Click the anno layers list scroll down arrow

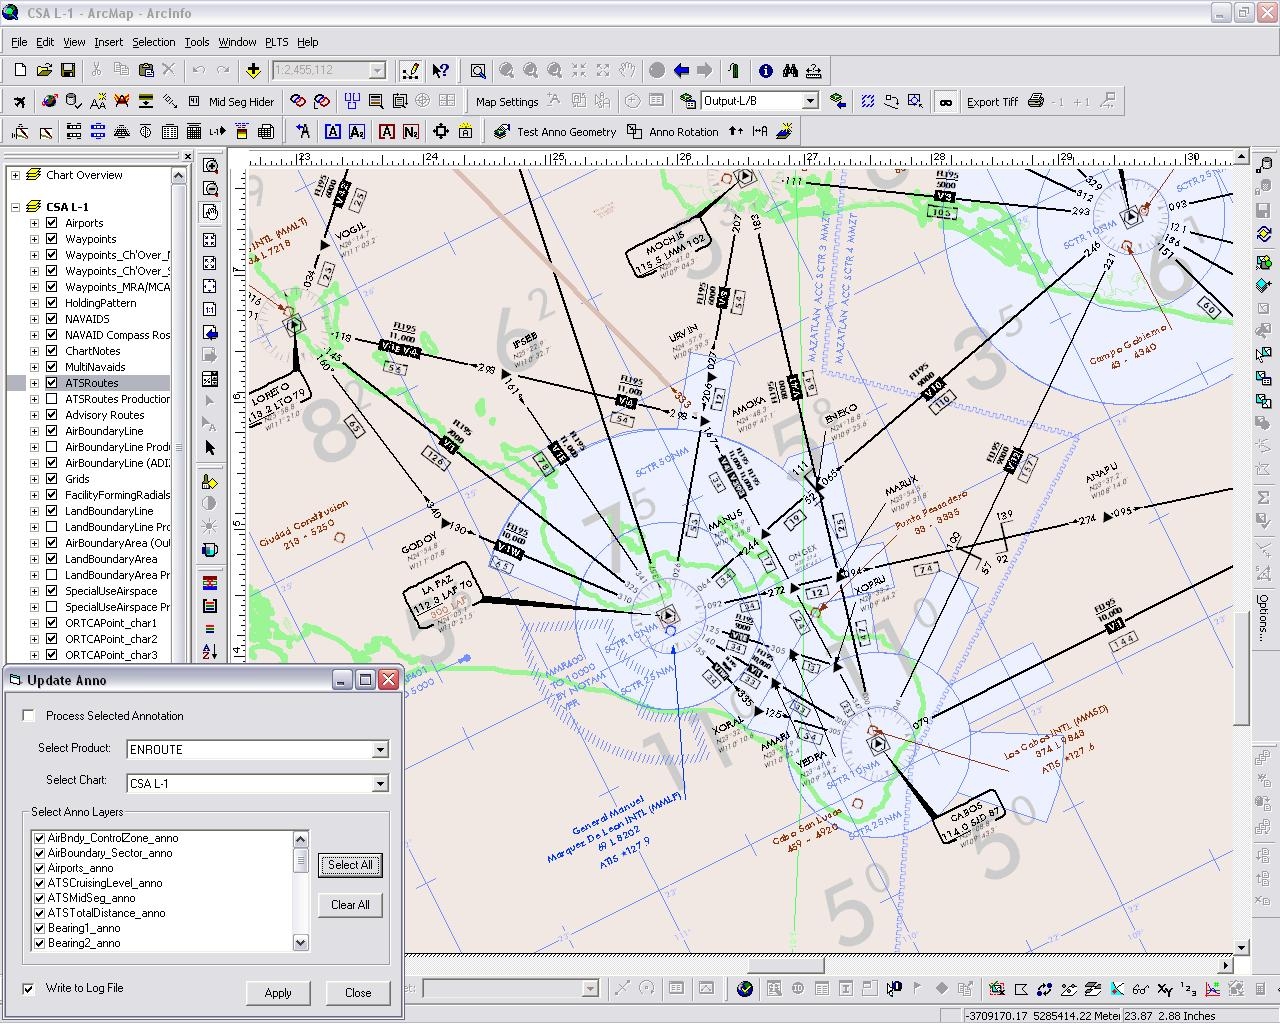pos(301,942)
